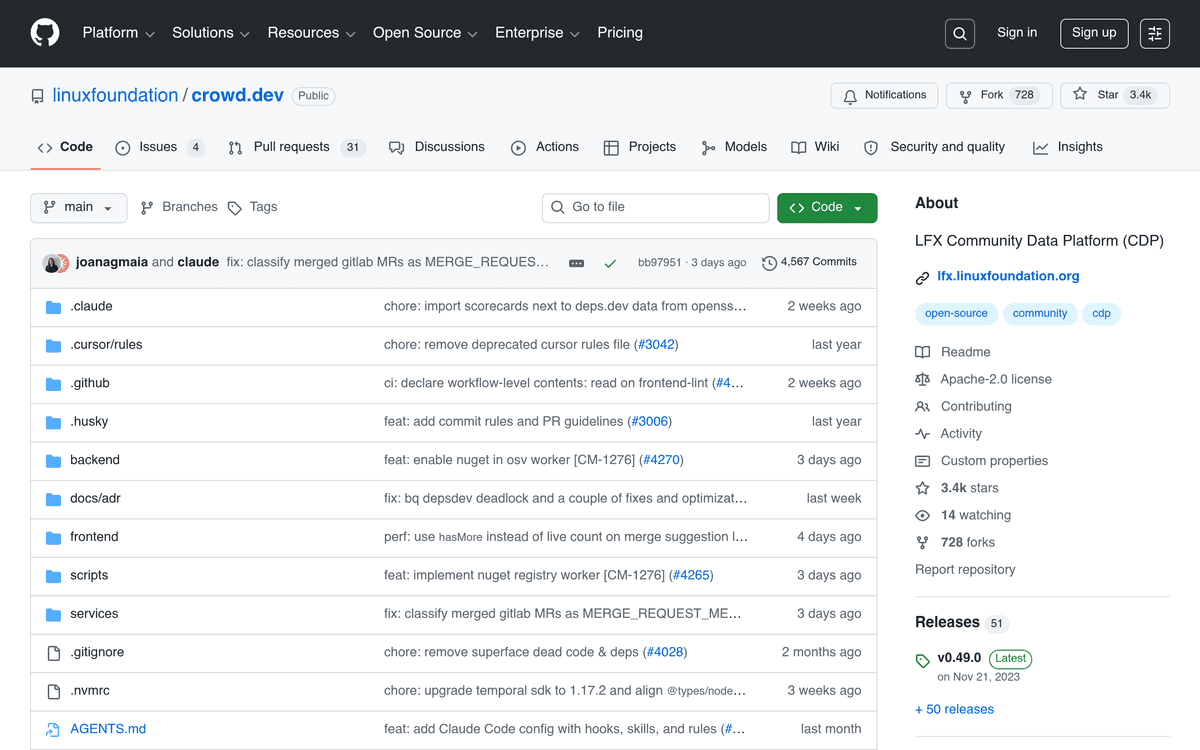Open the appearance settings sliders icon
This screenshot has width=1200, height=750.
click(x=1155, y=33)
